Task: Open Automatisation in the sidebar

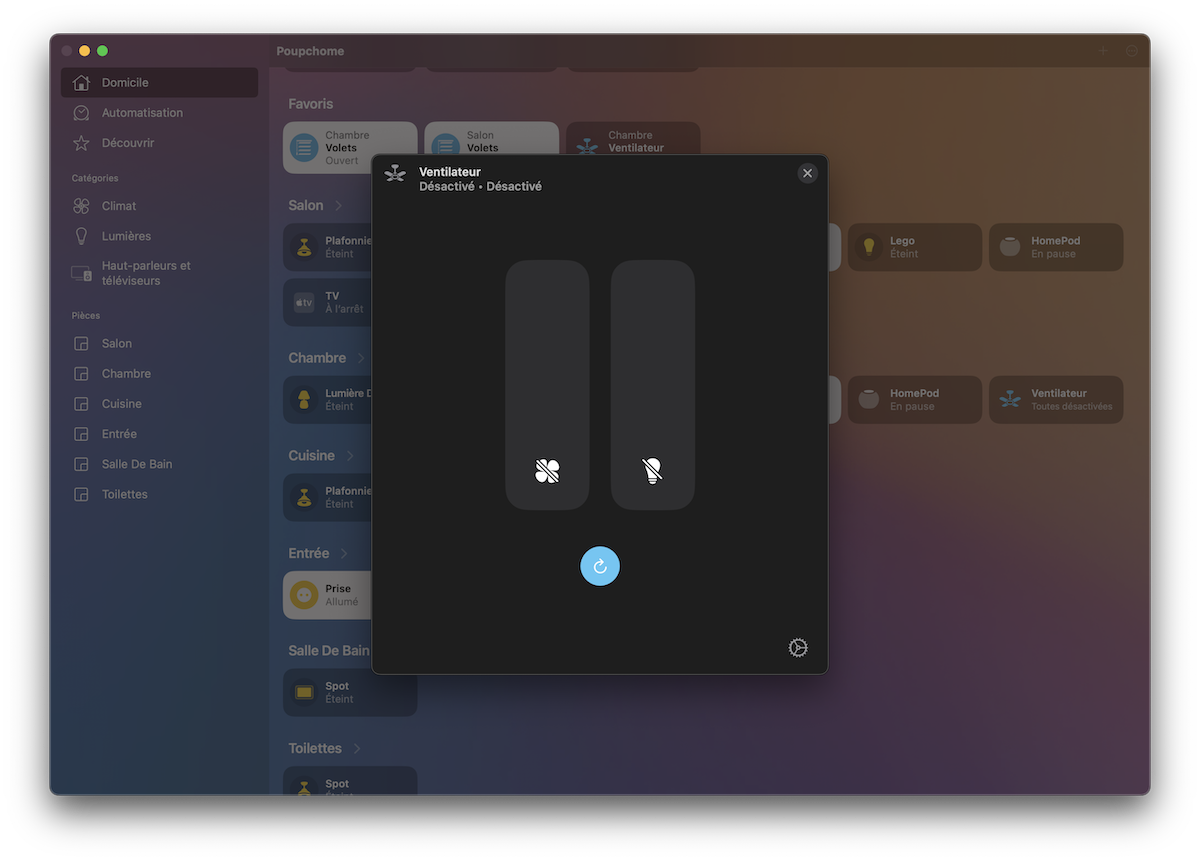Action: (159, 113)
